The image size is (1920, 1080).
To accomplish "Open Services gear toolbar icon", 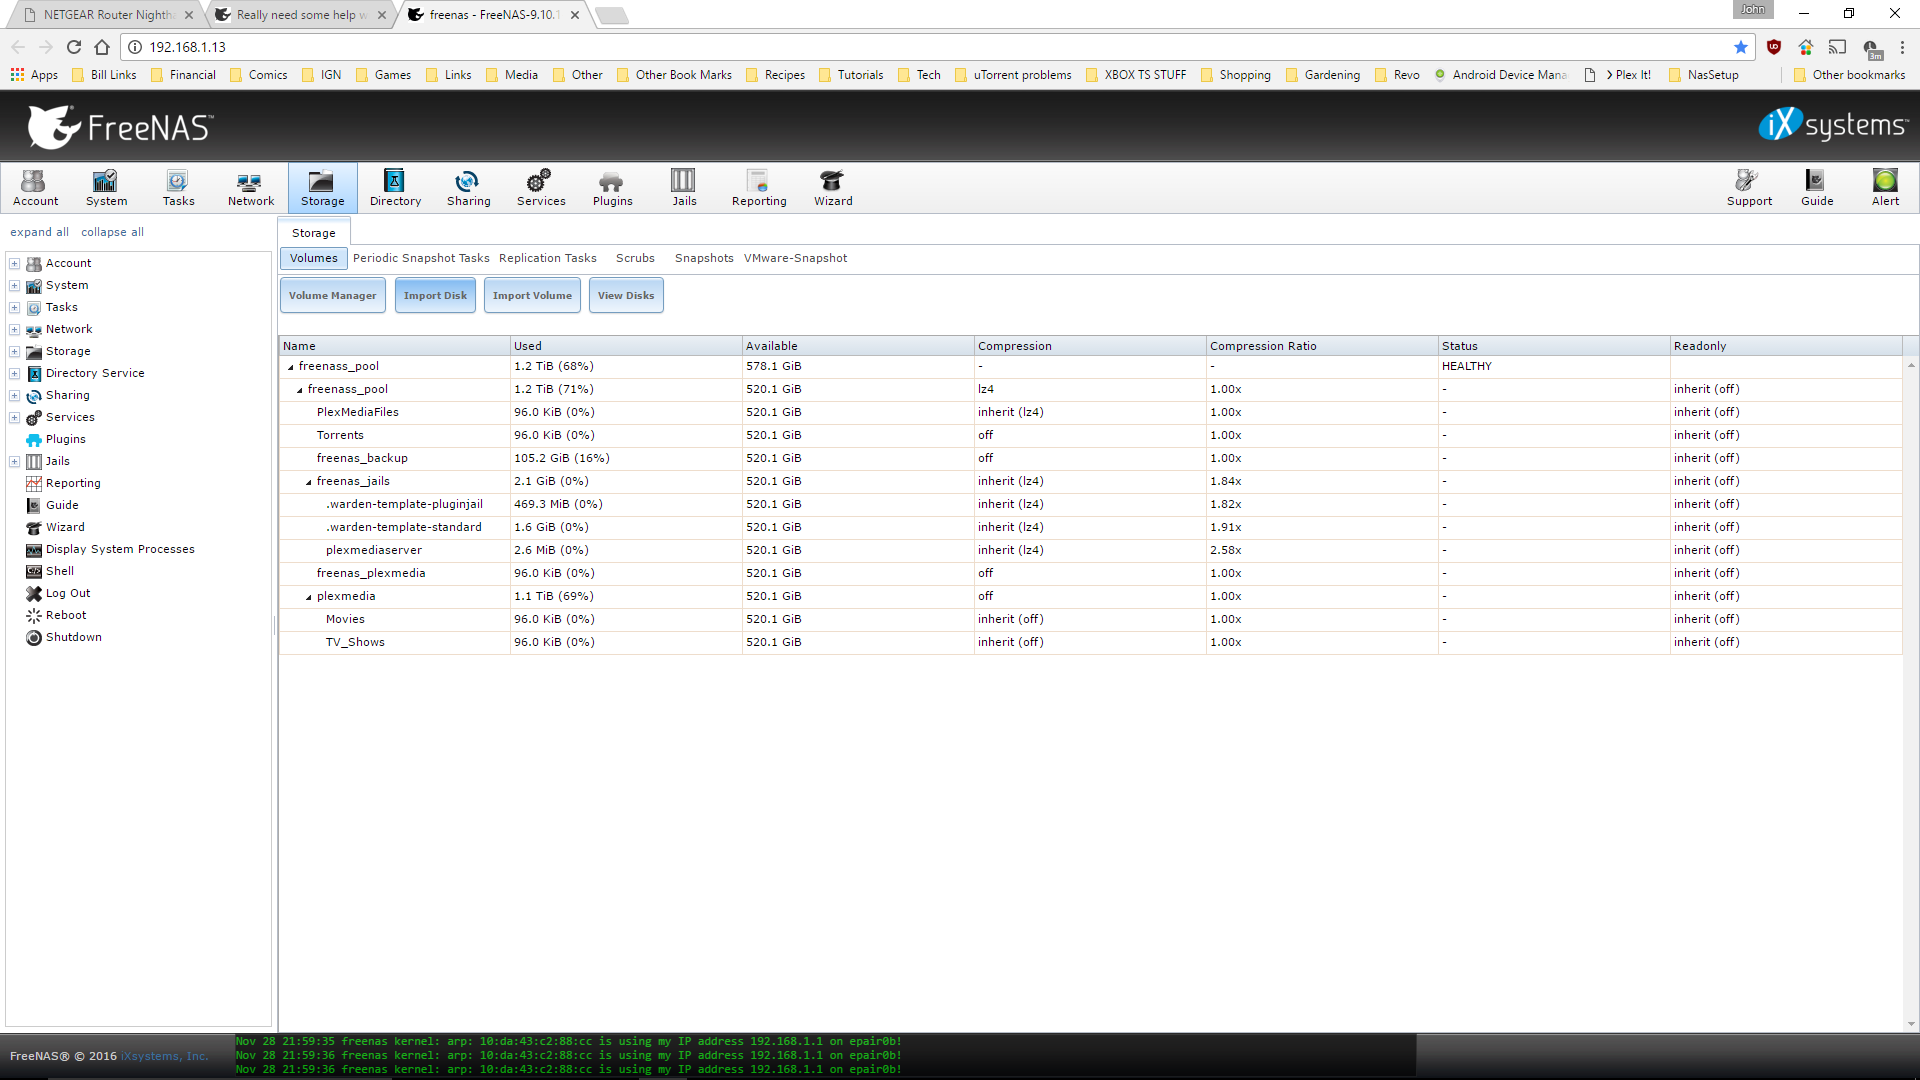I will tap(540, 187).
